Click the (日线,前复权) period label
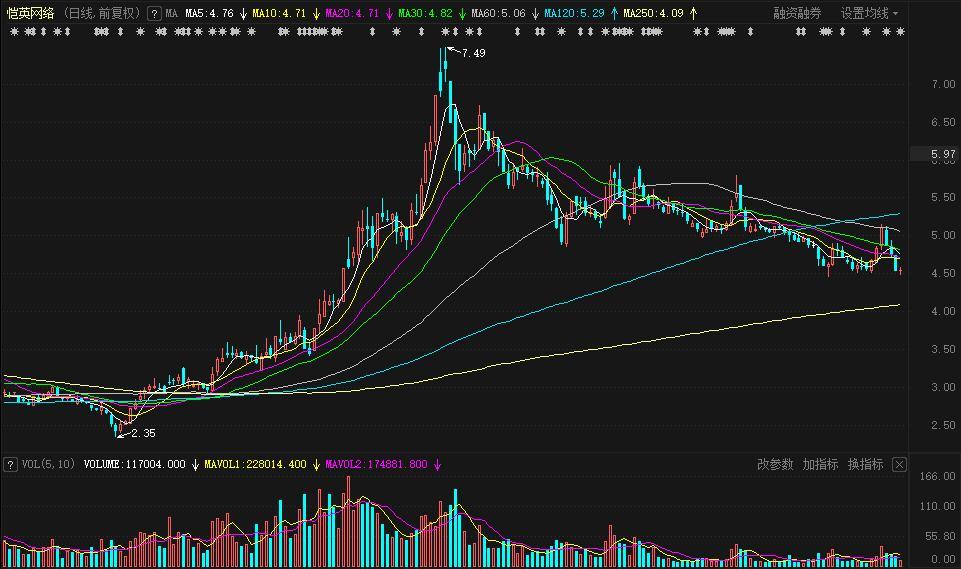This screenshot has width=961, height=569. coord(102,13)
